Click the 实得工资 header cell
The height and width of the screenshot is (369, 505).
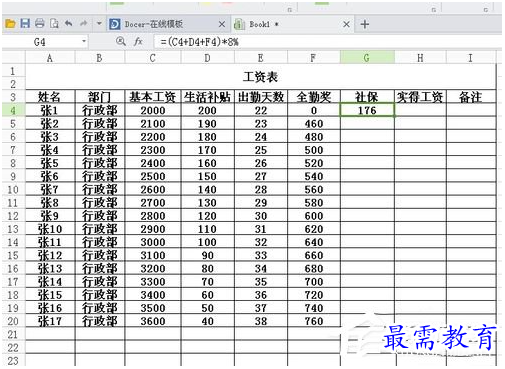[x=420, y=97]
